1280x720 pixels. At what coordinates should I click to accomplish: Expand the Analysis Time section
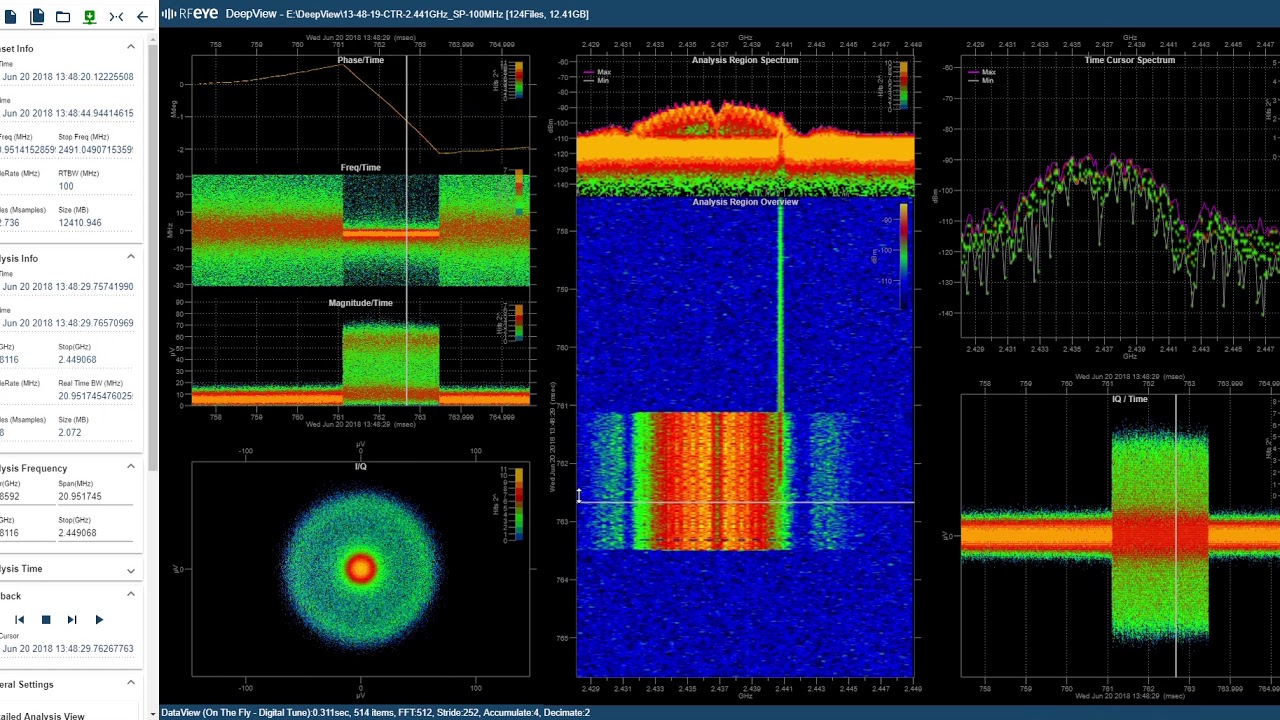pos(130,570)
